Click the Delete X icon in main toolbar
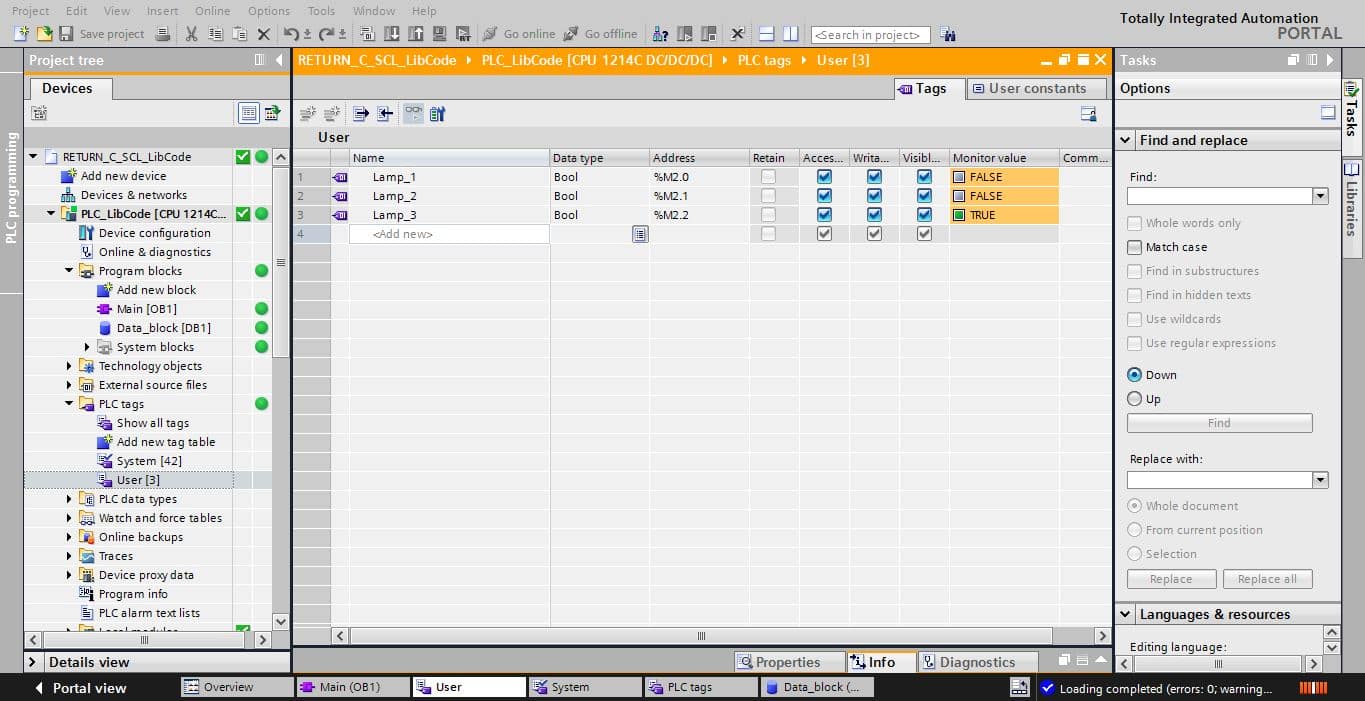The height and width of the screenshot is (701, 1365). 263,34
